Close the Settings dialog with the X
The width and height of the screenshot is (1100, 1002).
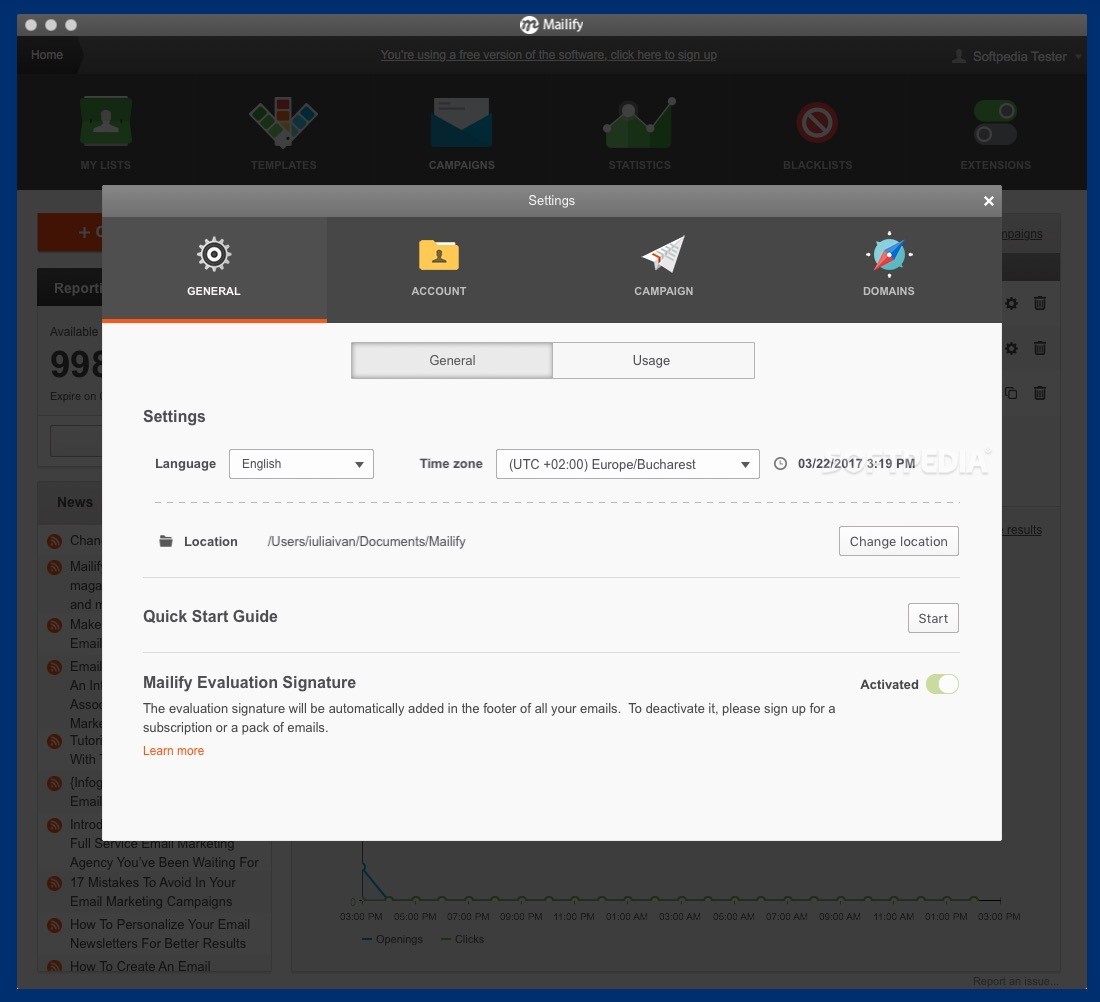point(988,201)
